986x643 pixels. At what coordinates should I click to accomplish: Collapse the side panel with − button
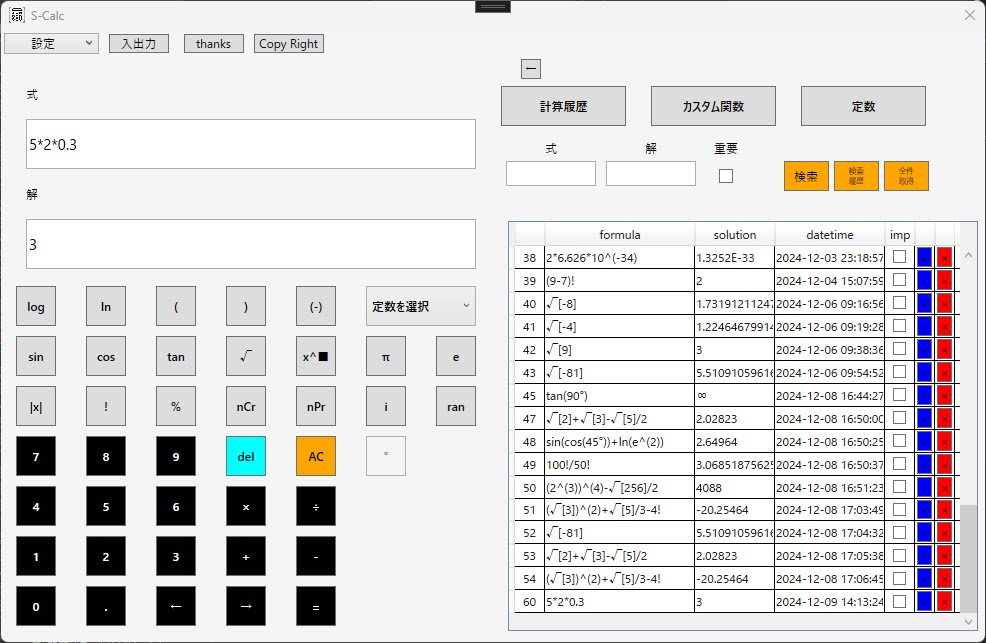[x=531, y=69]
